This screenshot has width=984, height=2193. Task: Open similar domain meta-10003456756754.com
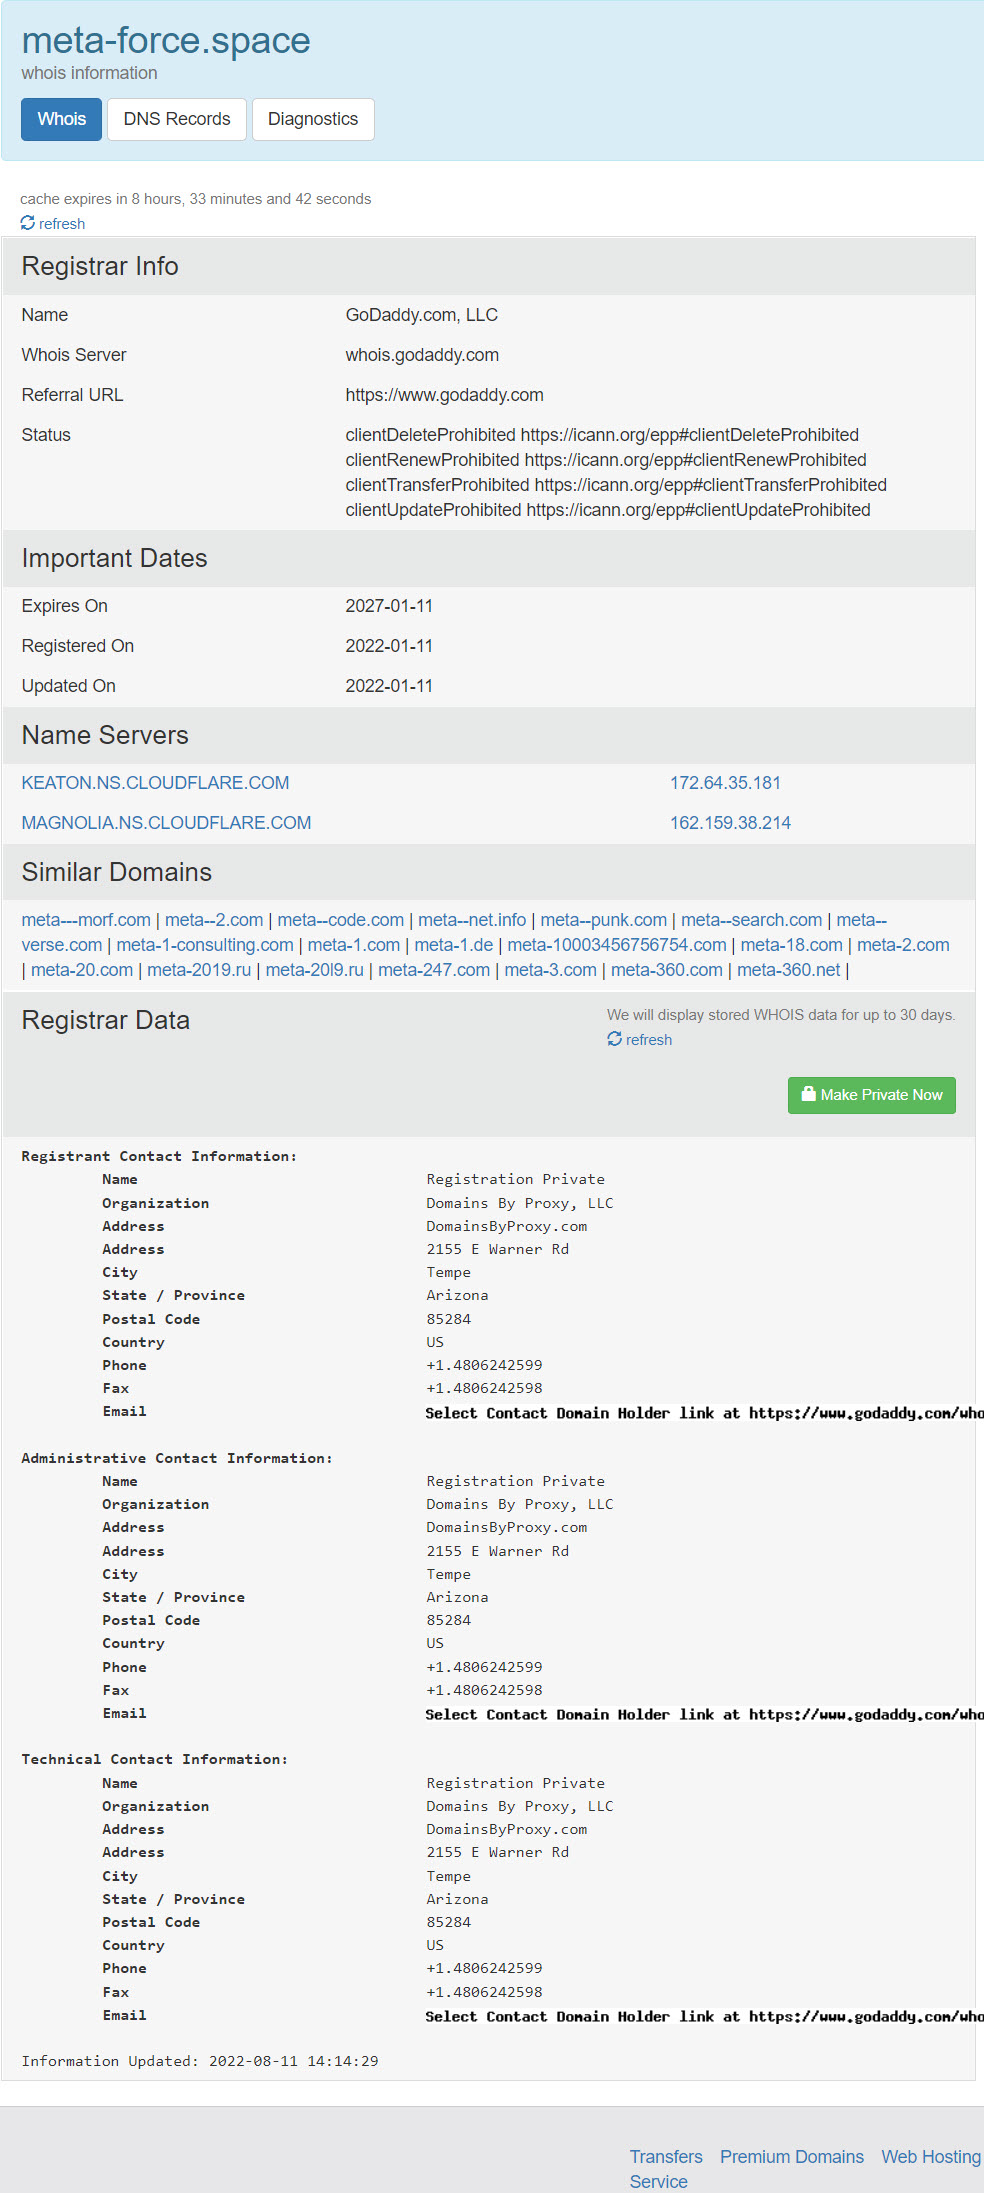pos(617,945)
